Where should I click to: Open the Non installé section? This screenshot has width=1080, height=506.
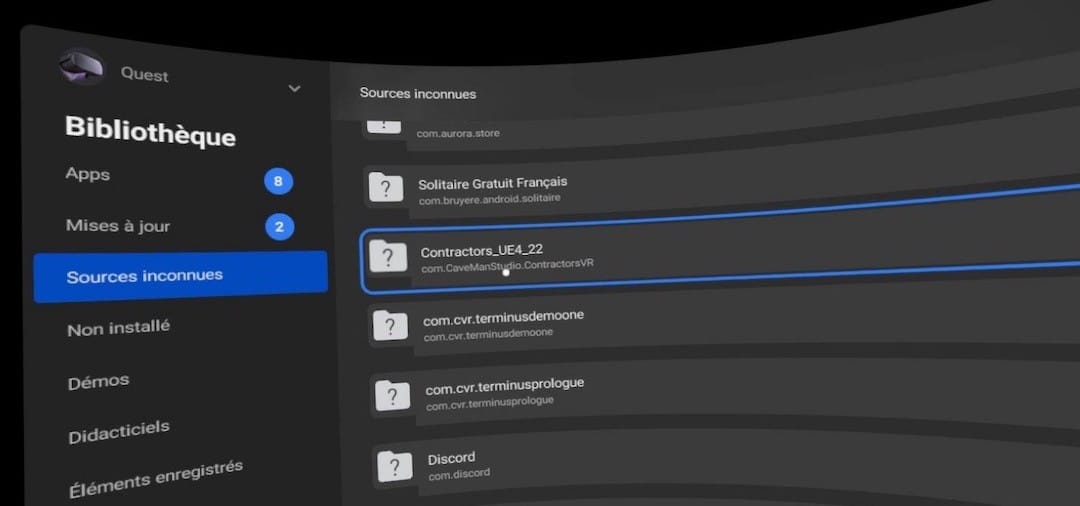tap(118, 328)
